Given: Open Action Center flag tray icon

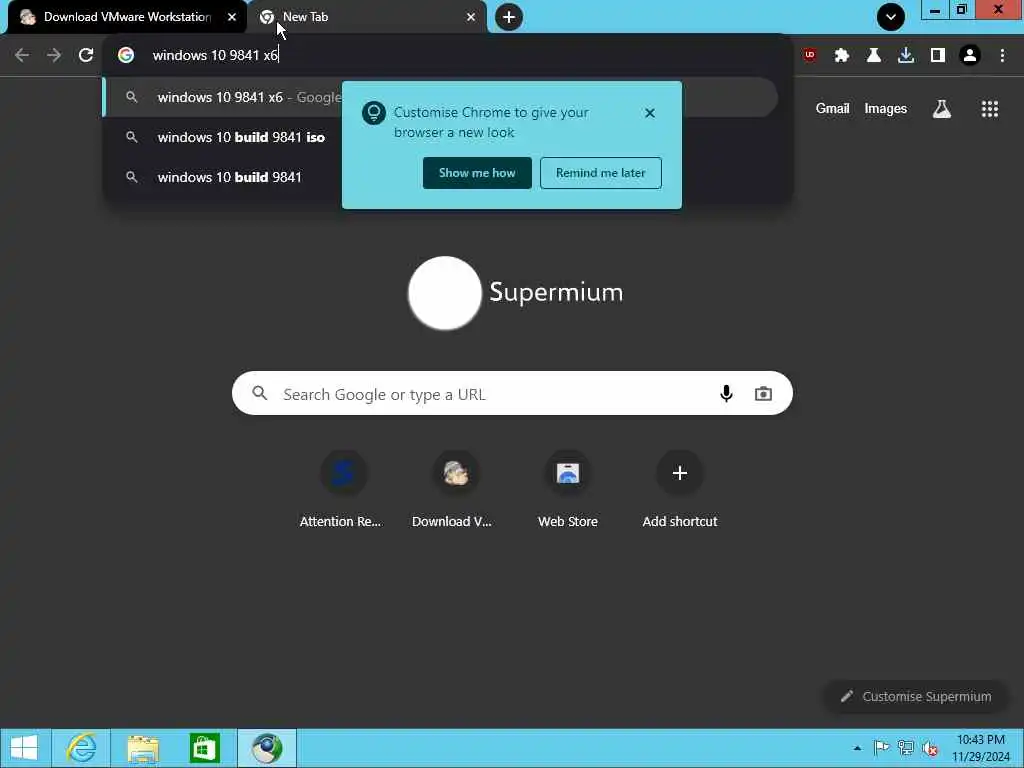Looking at the screenshot, I should tap(881, 748).
